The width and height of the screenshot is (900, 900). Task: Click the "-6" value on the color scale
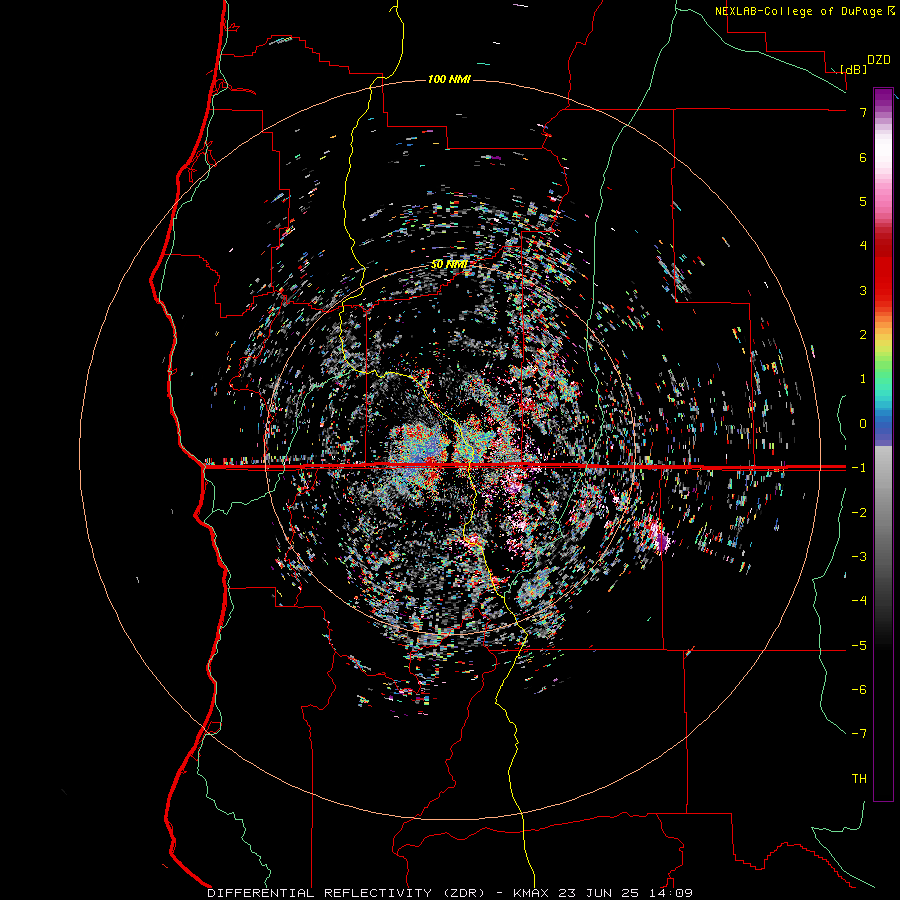coord(859,690)
